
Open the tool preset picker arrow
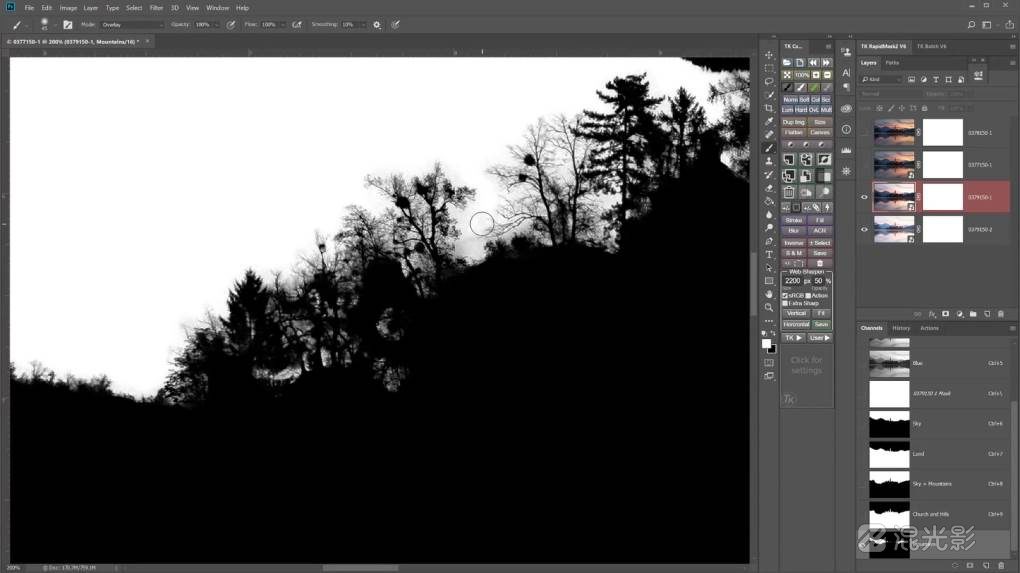pos(28,25)
